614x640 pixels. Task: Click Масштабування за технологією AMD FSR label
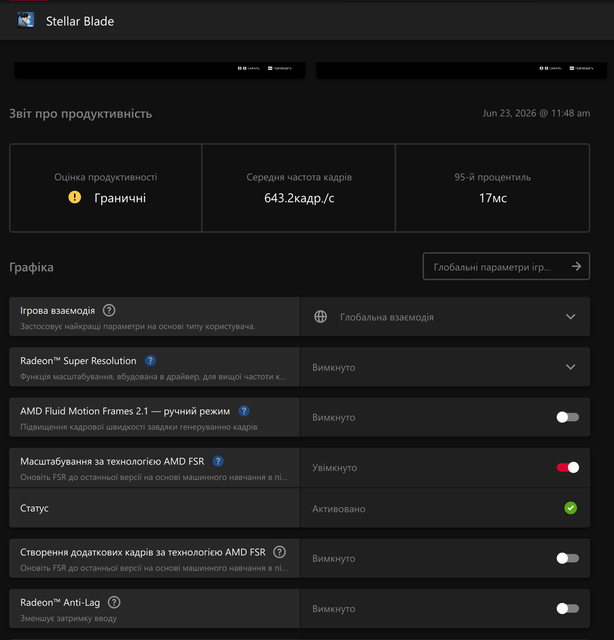[x=112, y=461]
